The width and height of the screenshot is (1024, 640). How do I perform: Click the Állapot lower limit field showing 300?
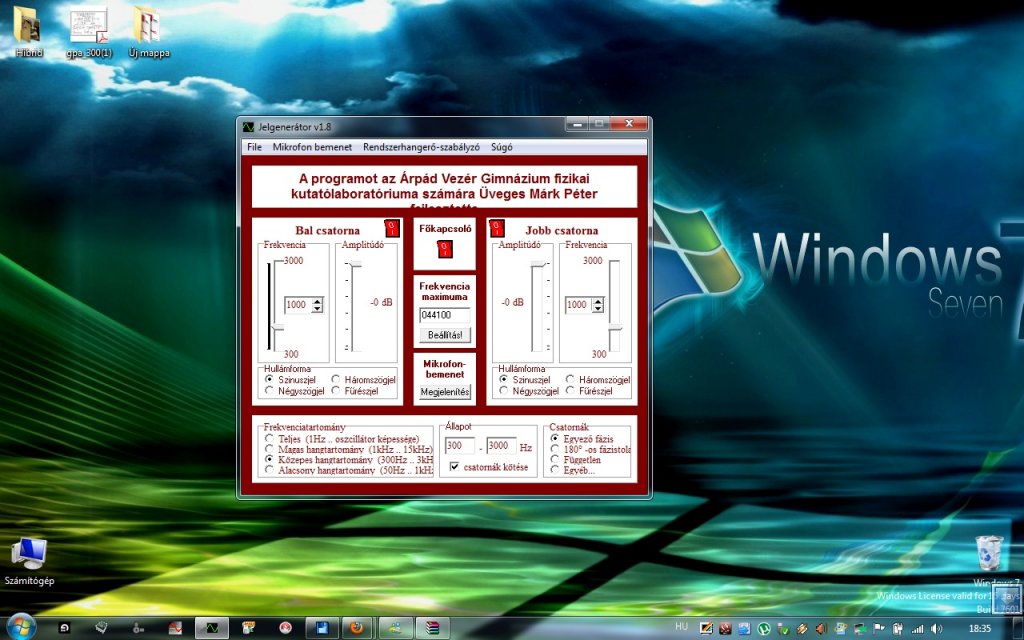[x=460, y=445]
